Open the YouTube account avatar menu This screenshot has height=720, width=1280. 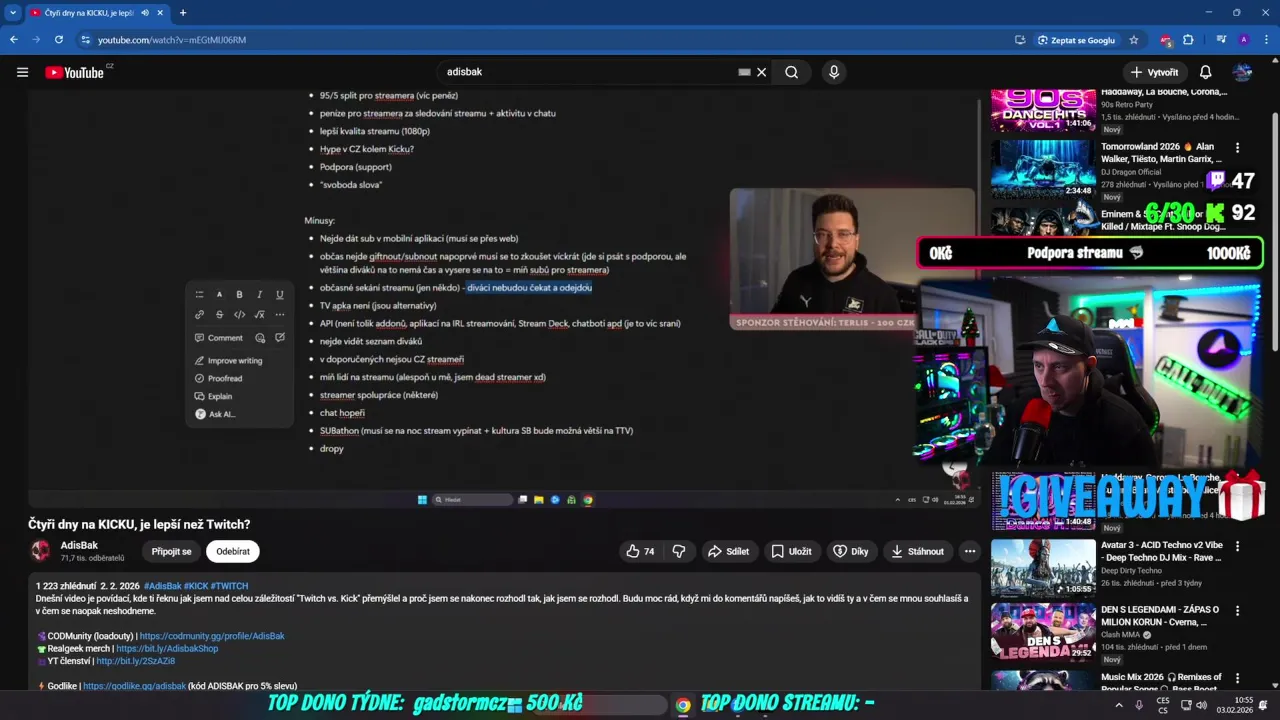pos(1242,72)
